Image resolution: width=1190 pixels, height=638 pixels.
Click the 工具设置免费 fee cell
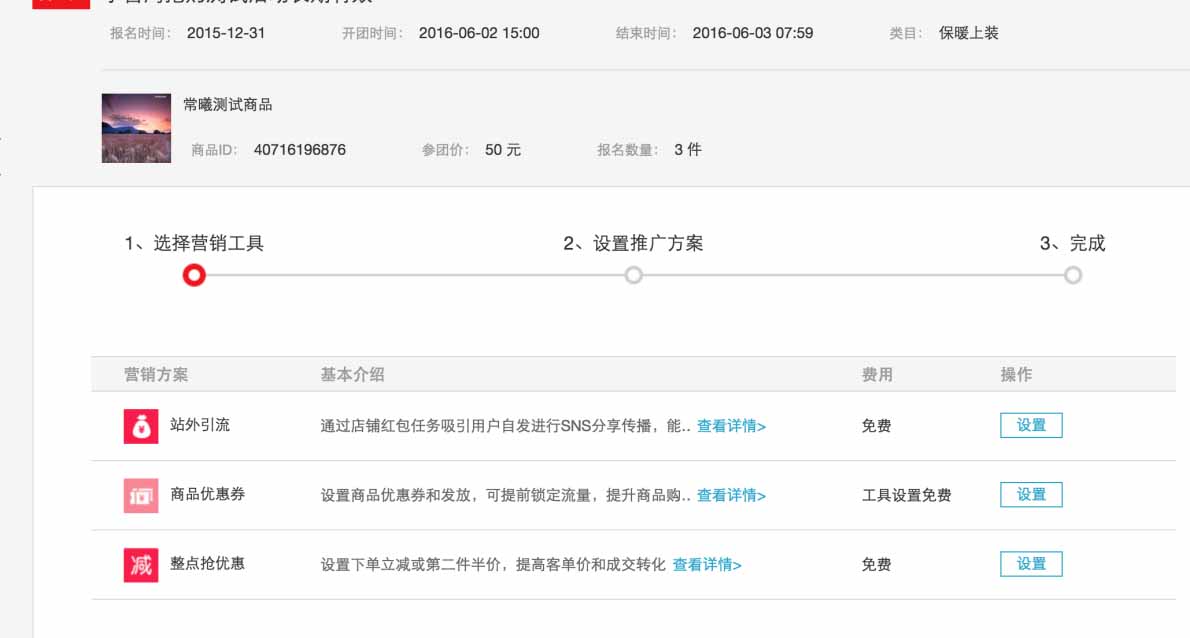(907, 495)
